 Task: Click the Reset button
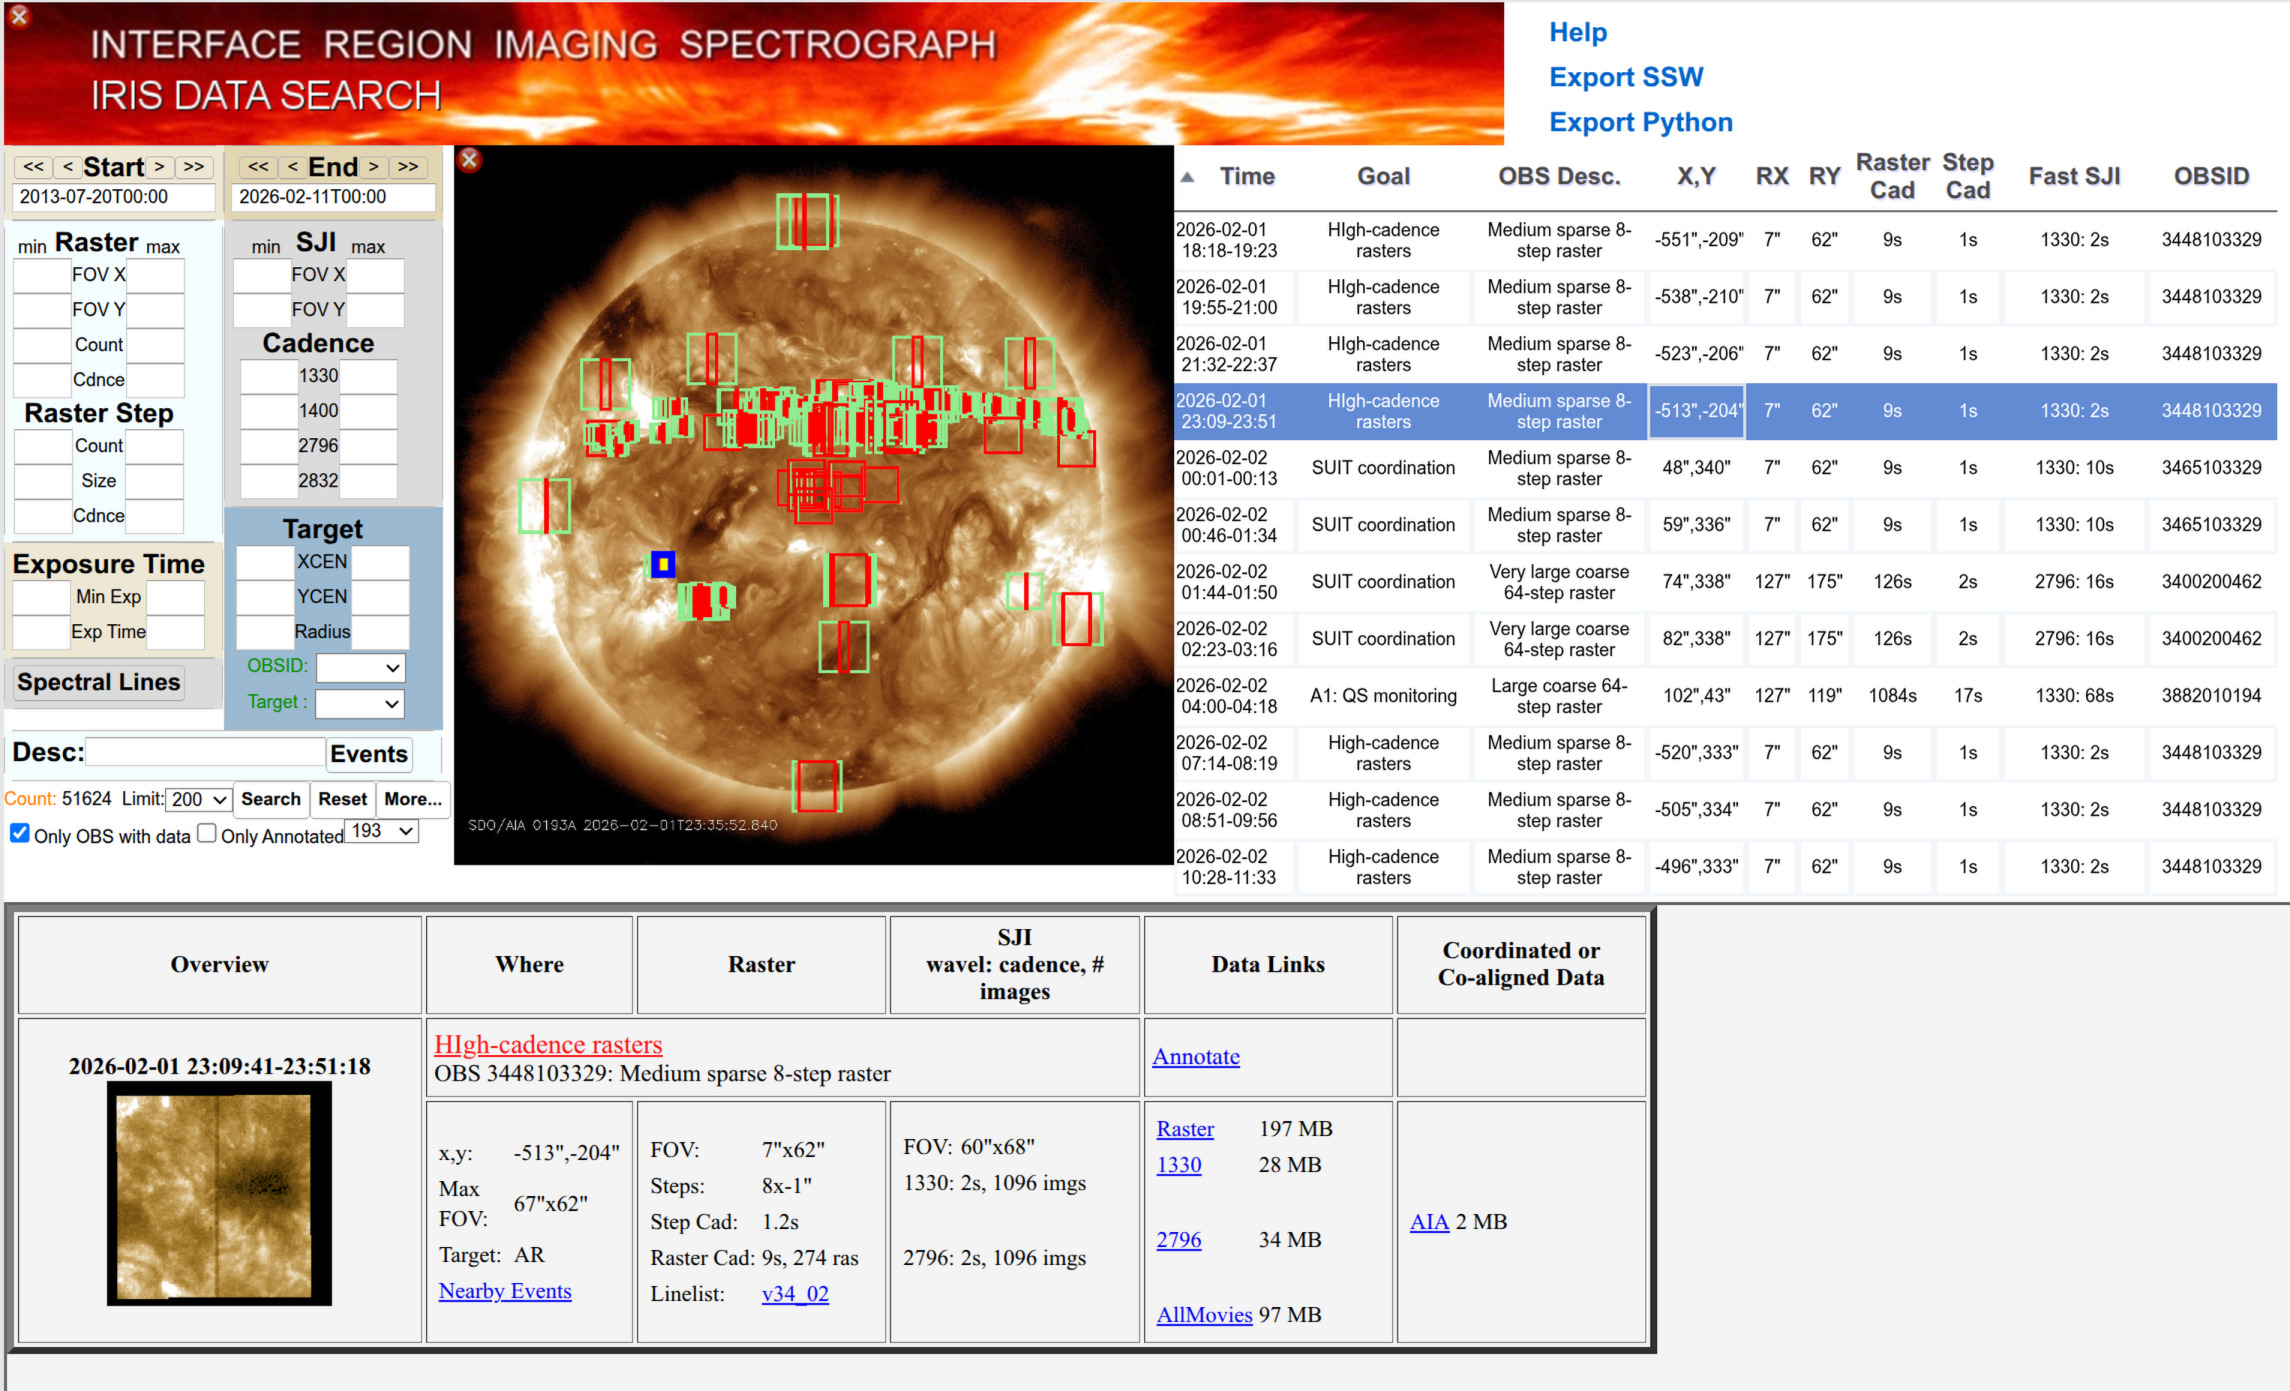tap(342, 799)
